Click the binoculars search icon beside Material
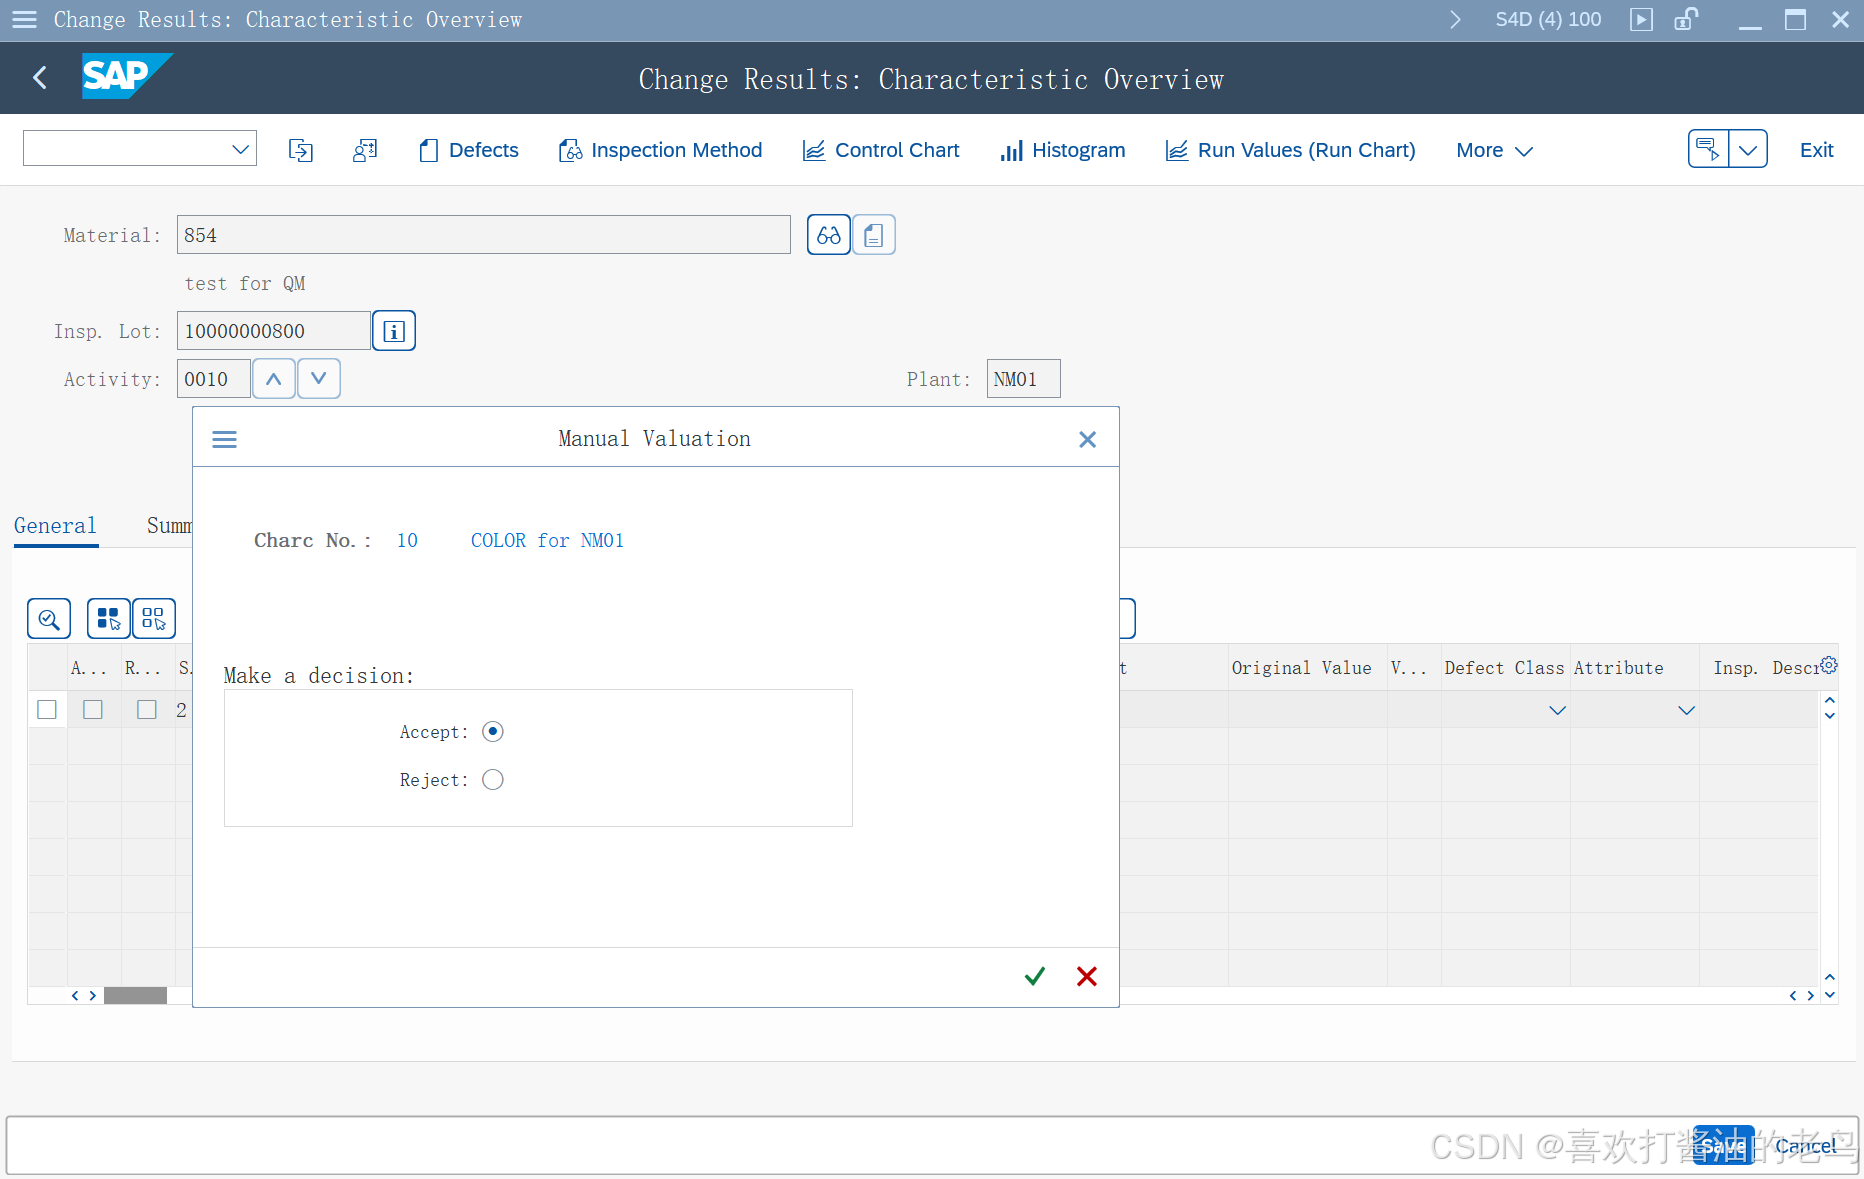This screenshot has width=1864, height=1179. click(x=828, y=234)
